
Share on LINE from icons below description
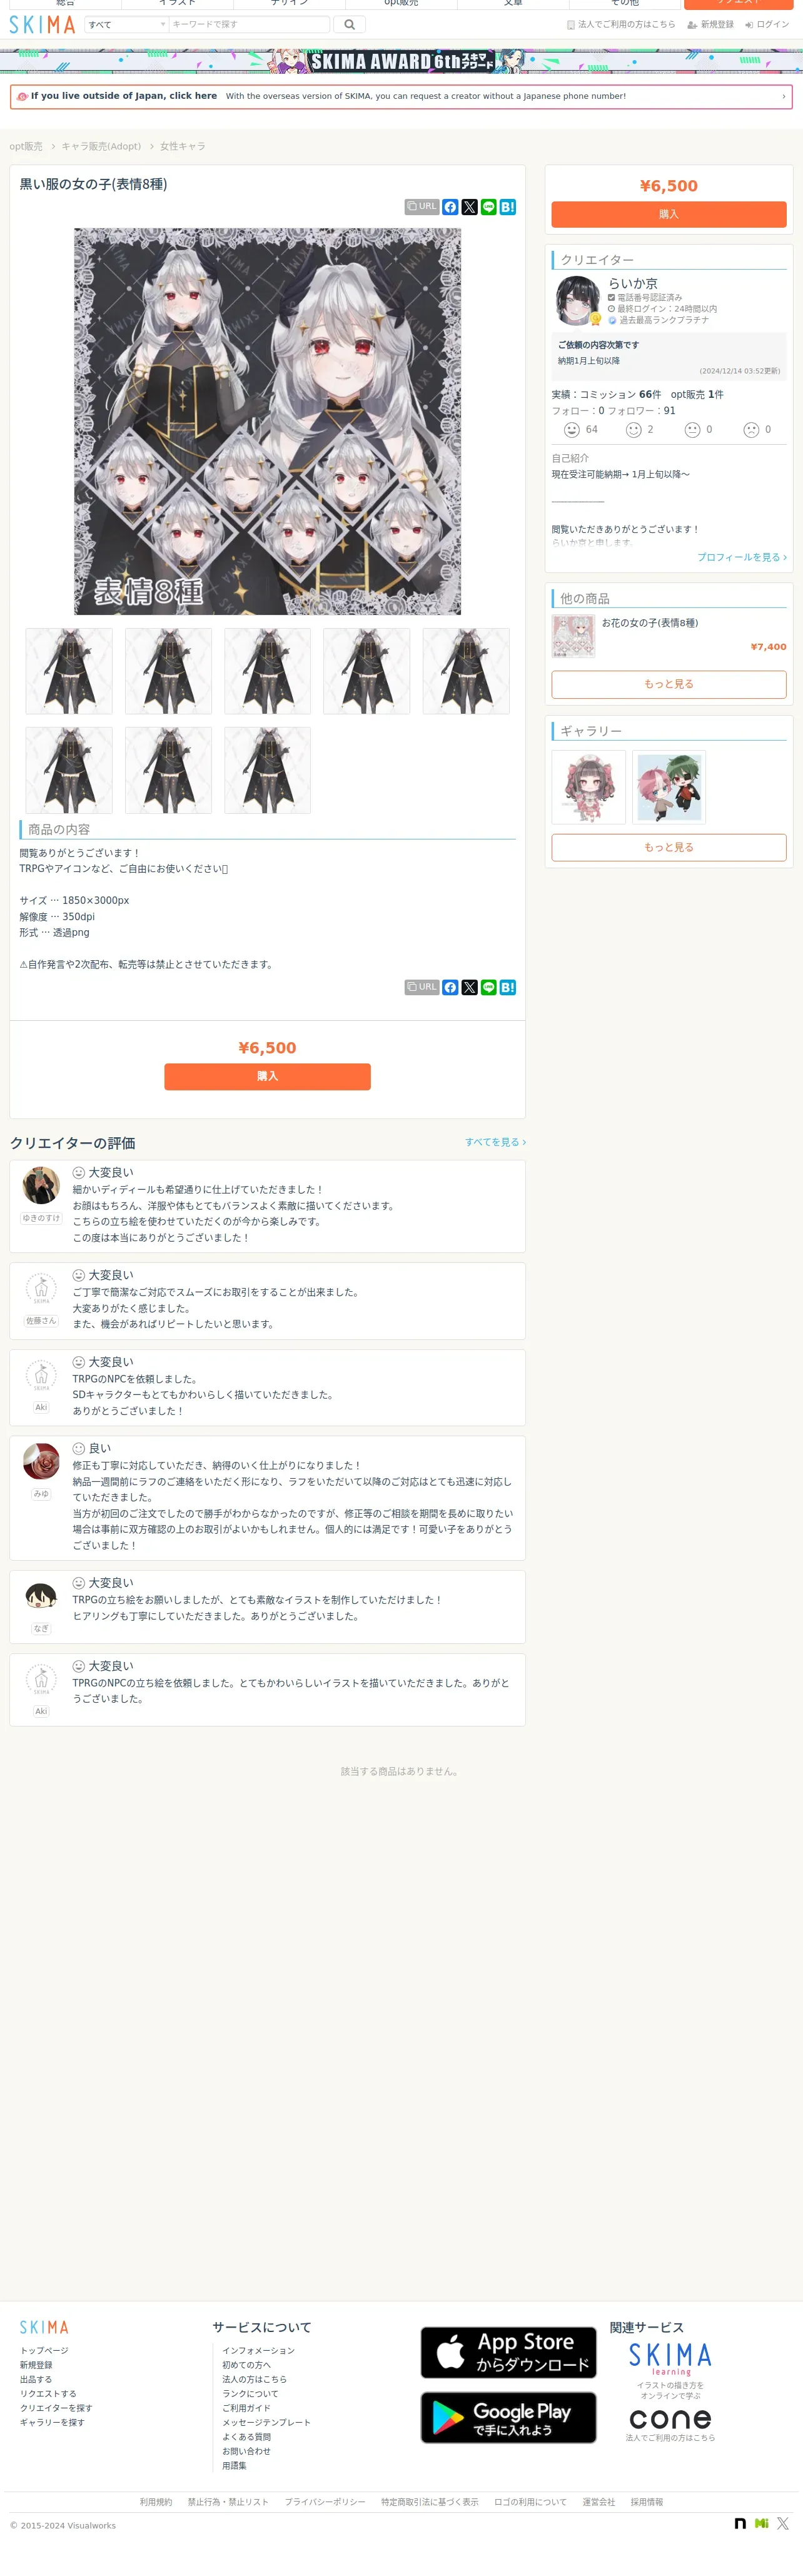point(489,987)
